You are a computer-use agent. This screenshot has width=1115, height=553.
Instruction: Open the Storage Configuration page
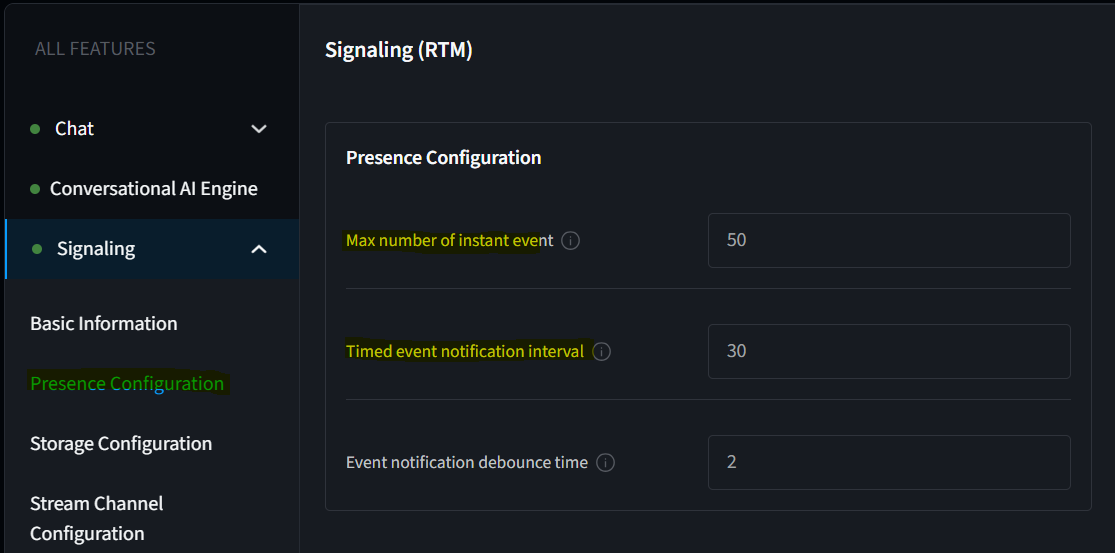coord(121,444)
